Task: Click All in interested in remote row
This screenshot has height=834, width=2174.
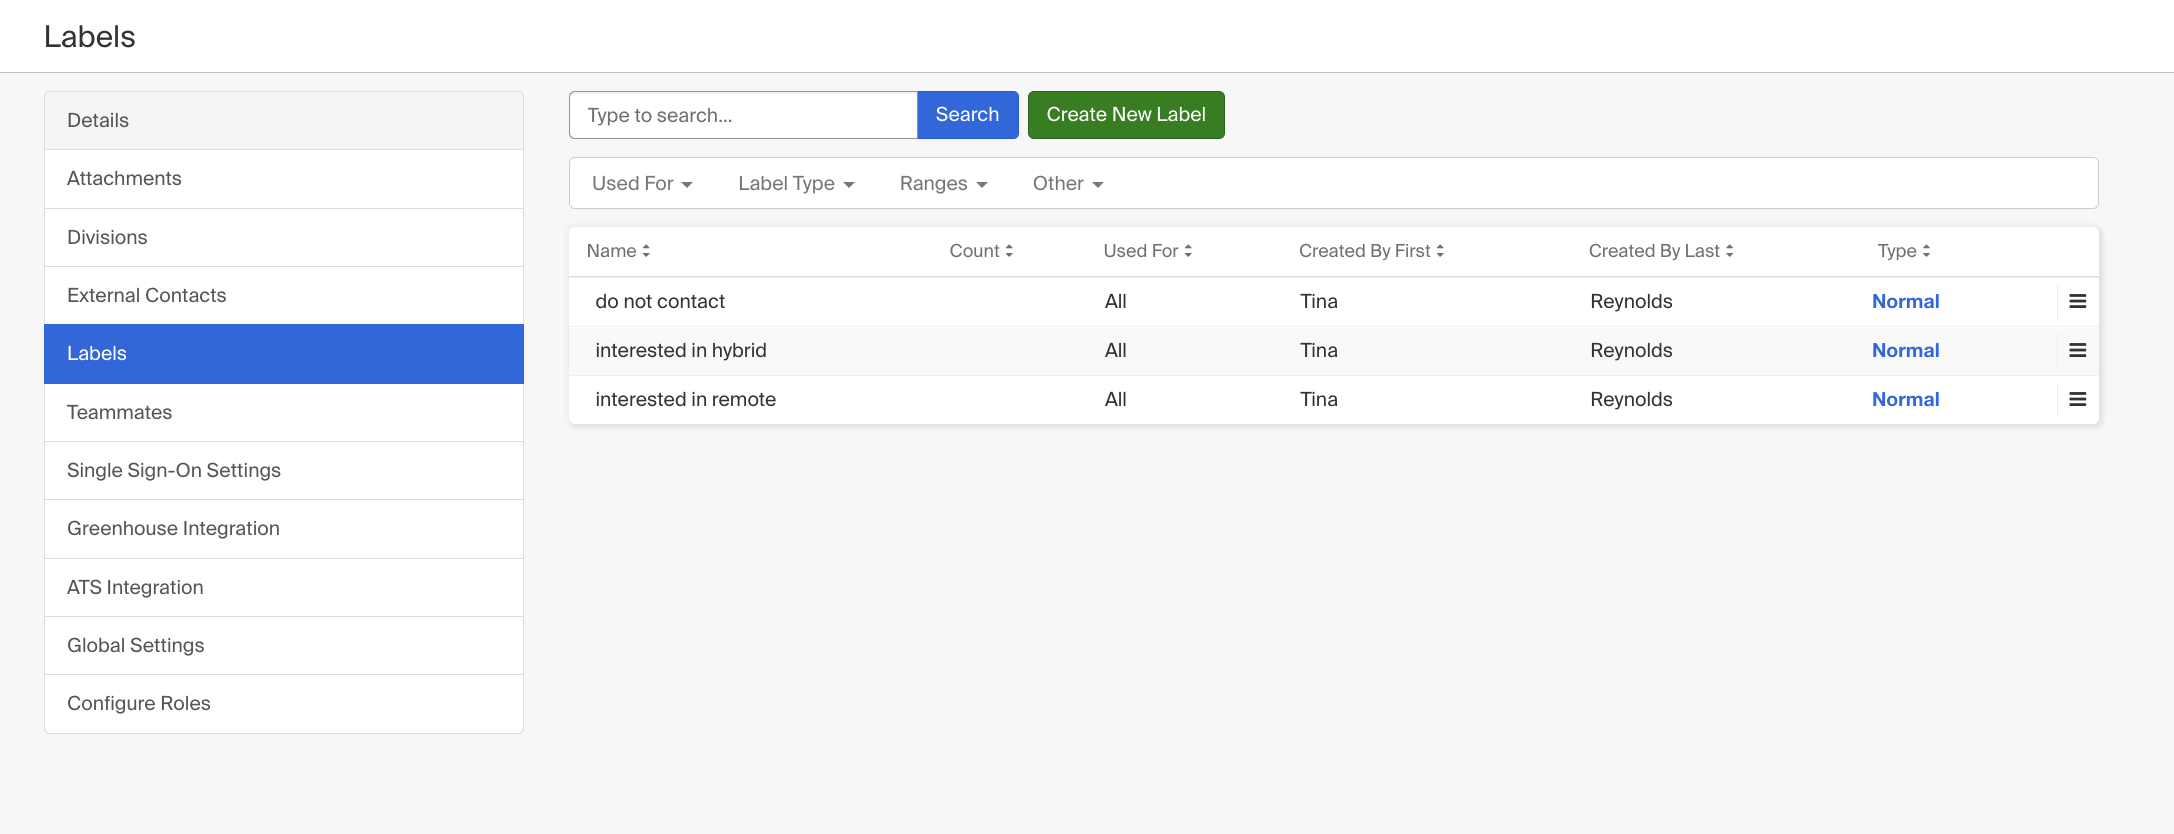Action: tap(1116, 399)
